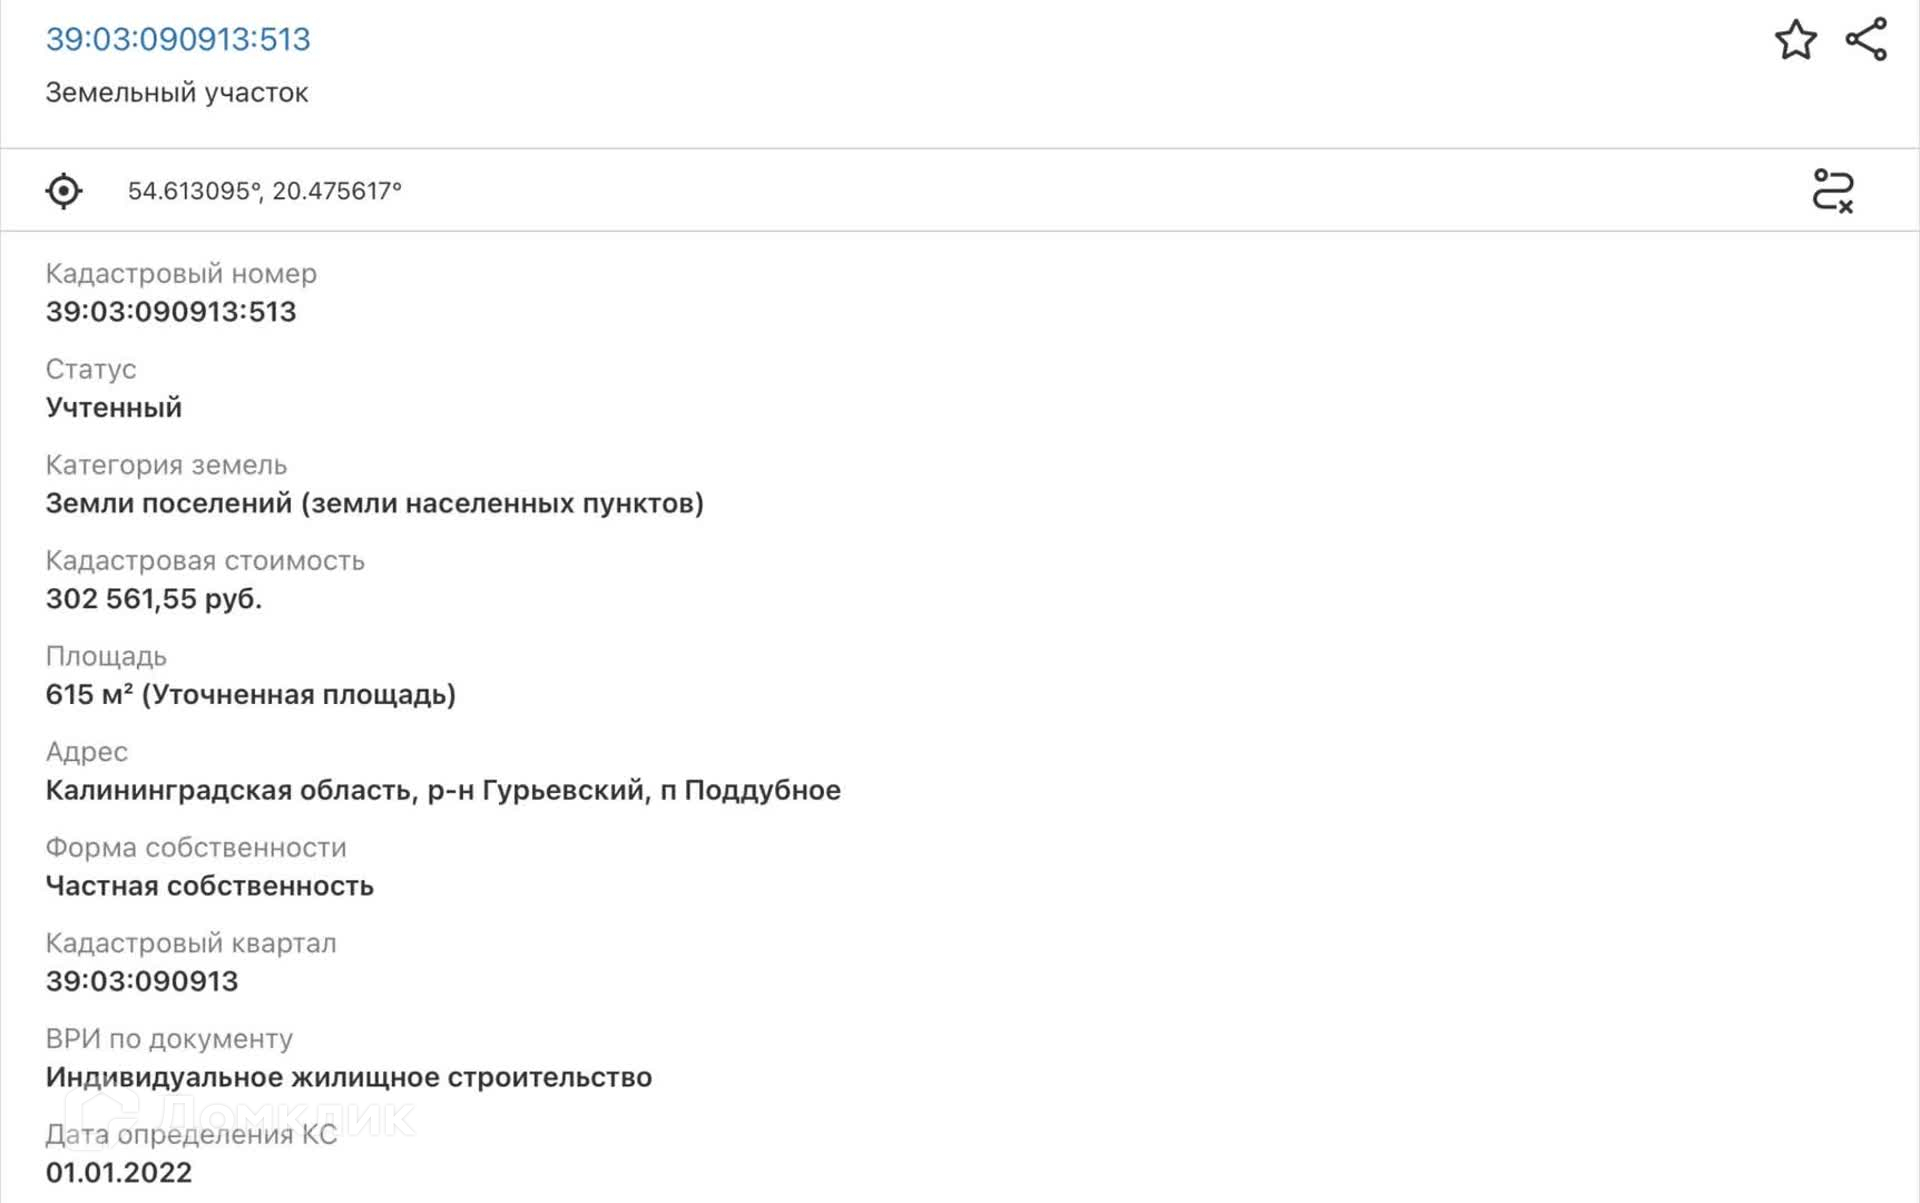
Task: Click Индивидуальное жилищное строительство text
Action: pyautogui.click(x=348, y=1078)
